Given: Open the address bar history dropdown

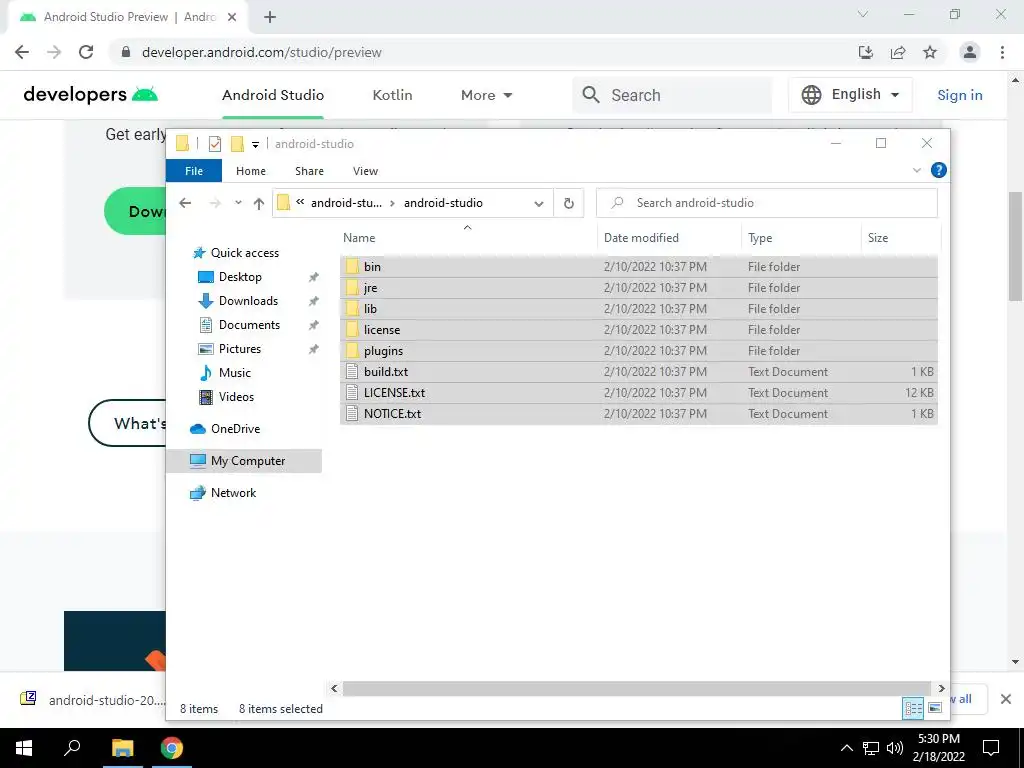Looking at the screenshot, I should pos(539,203).
